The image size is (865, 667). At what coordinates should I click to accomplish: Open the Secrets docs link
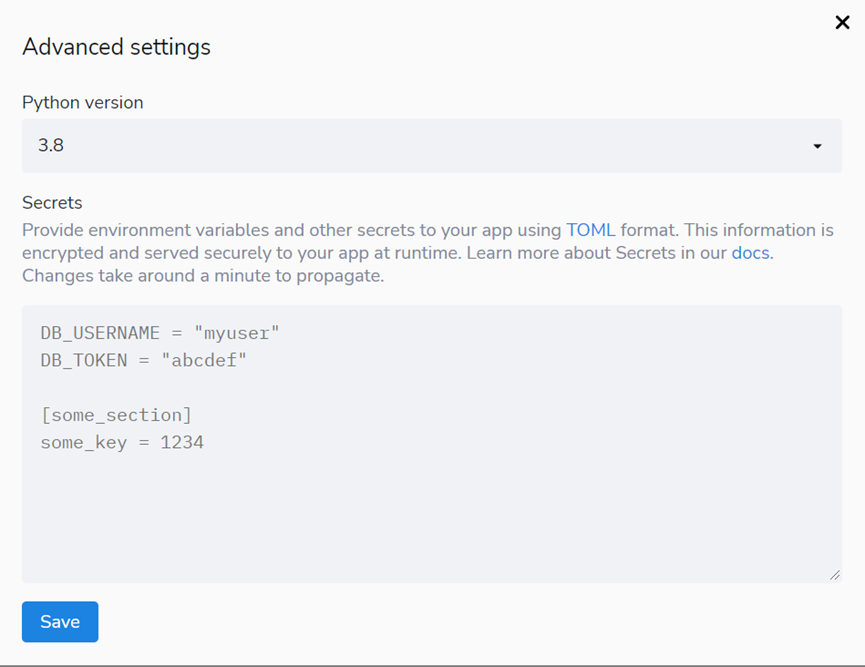751,253
